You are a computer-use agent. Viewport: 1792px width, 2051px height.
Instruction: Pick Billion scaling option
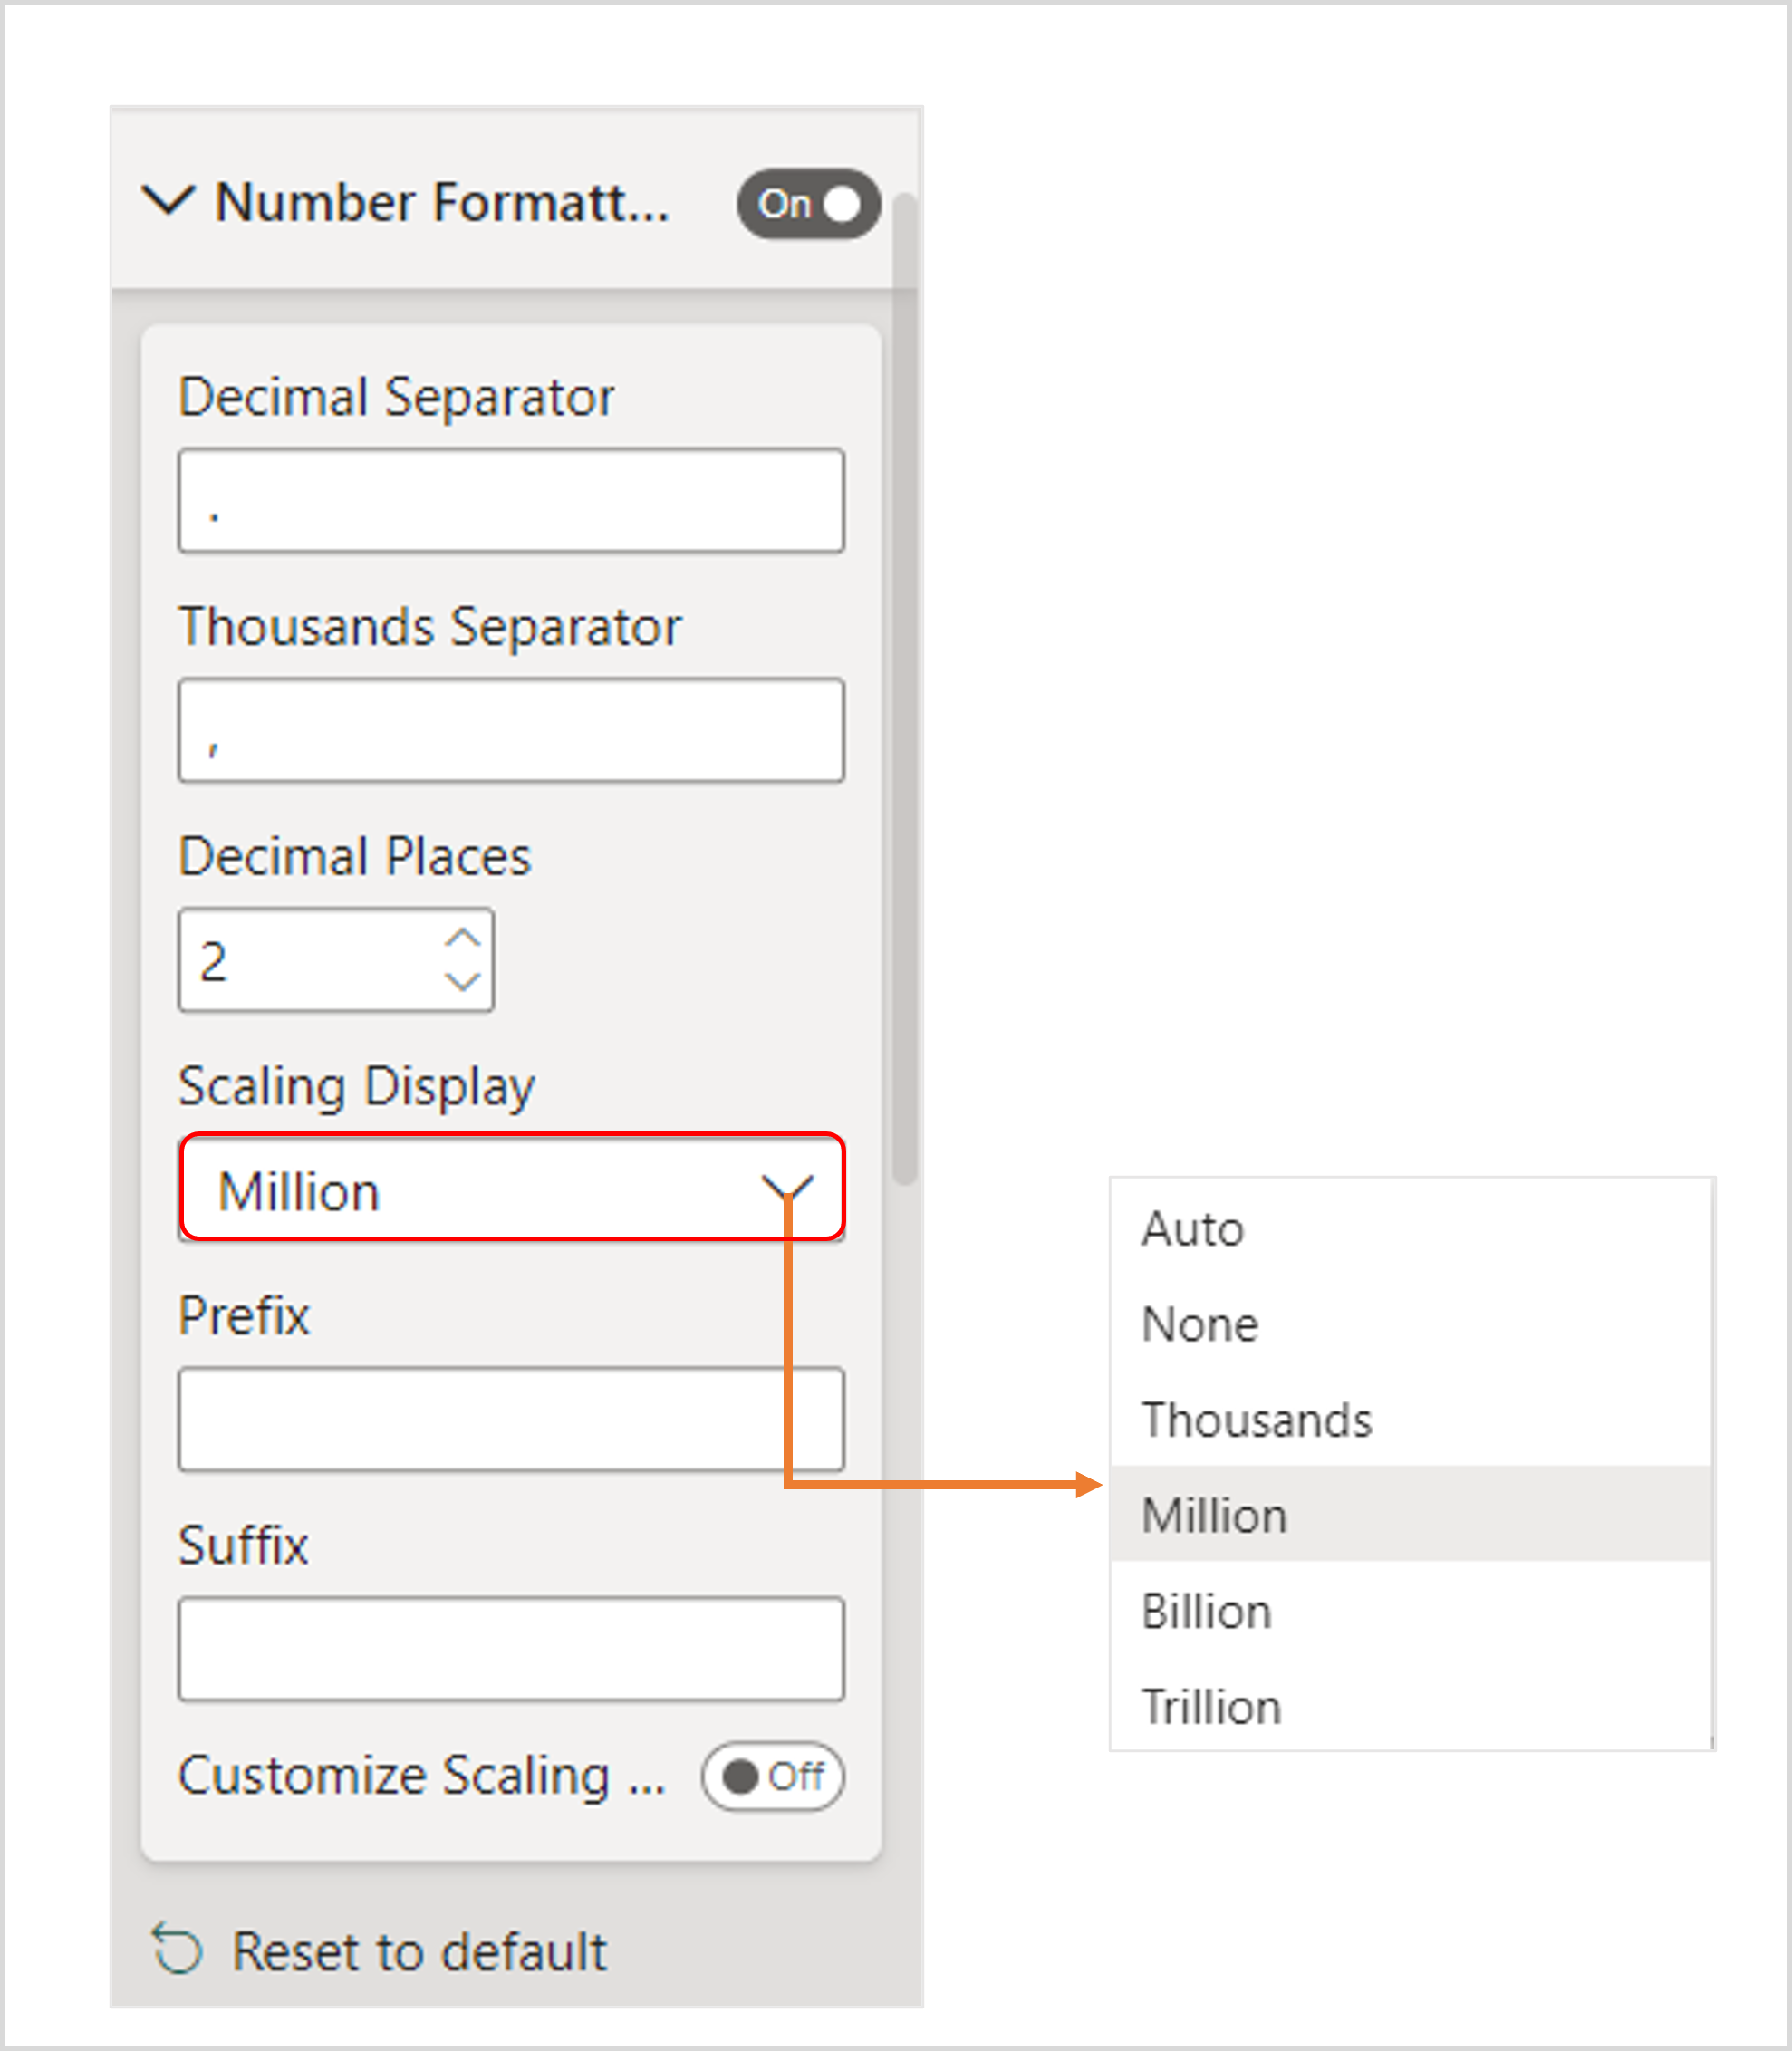coord(1206,1611)
